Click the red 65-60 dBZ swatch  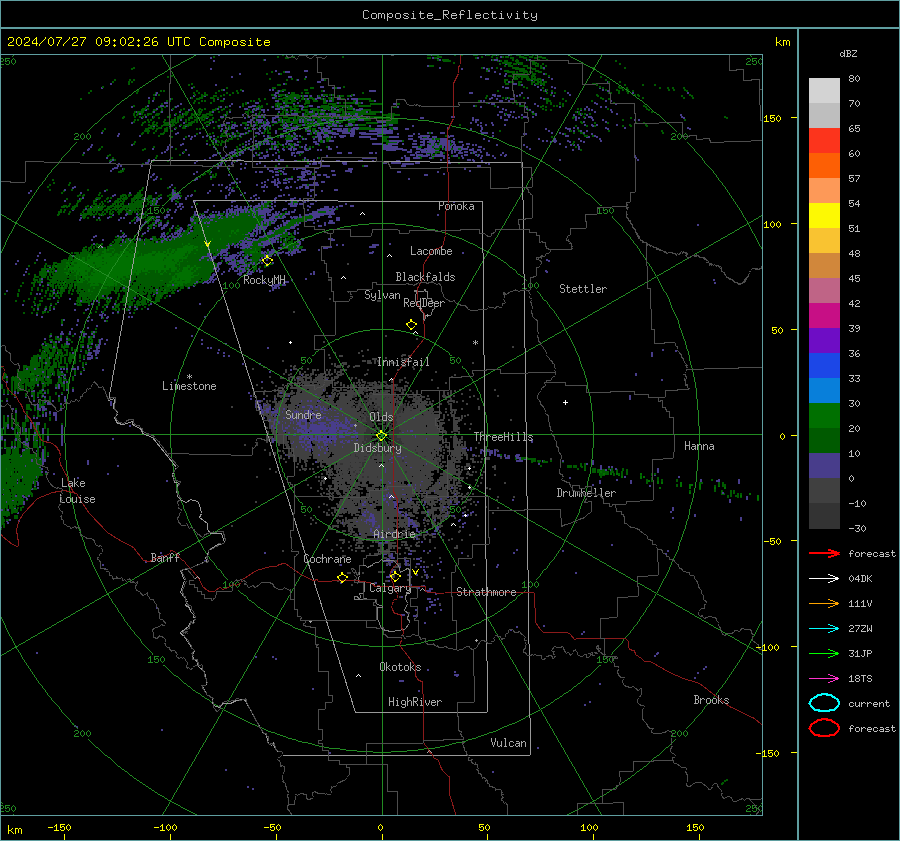824,141
